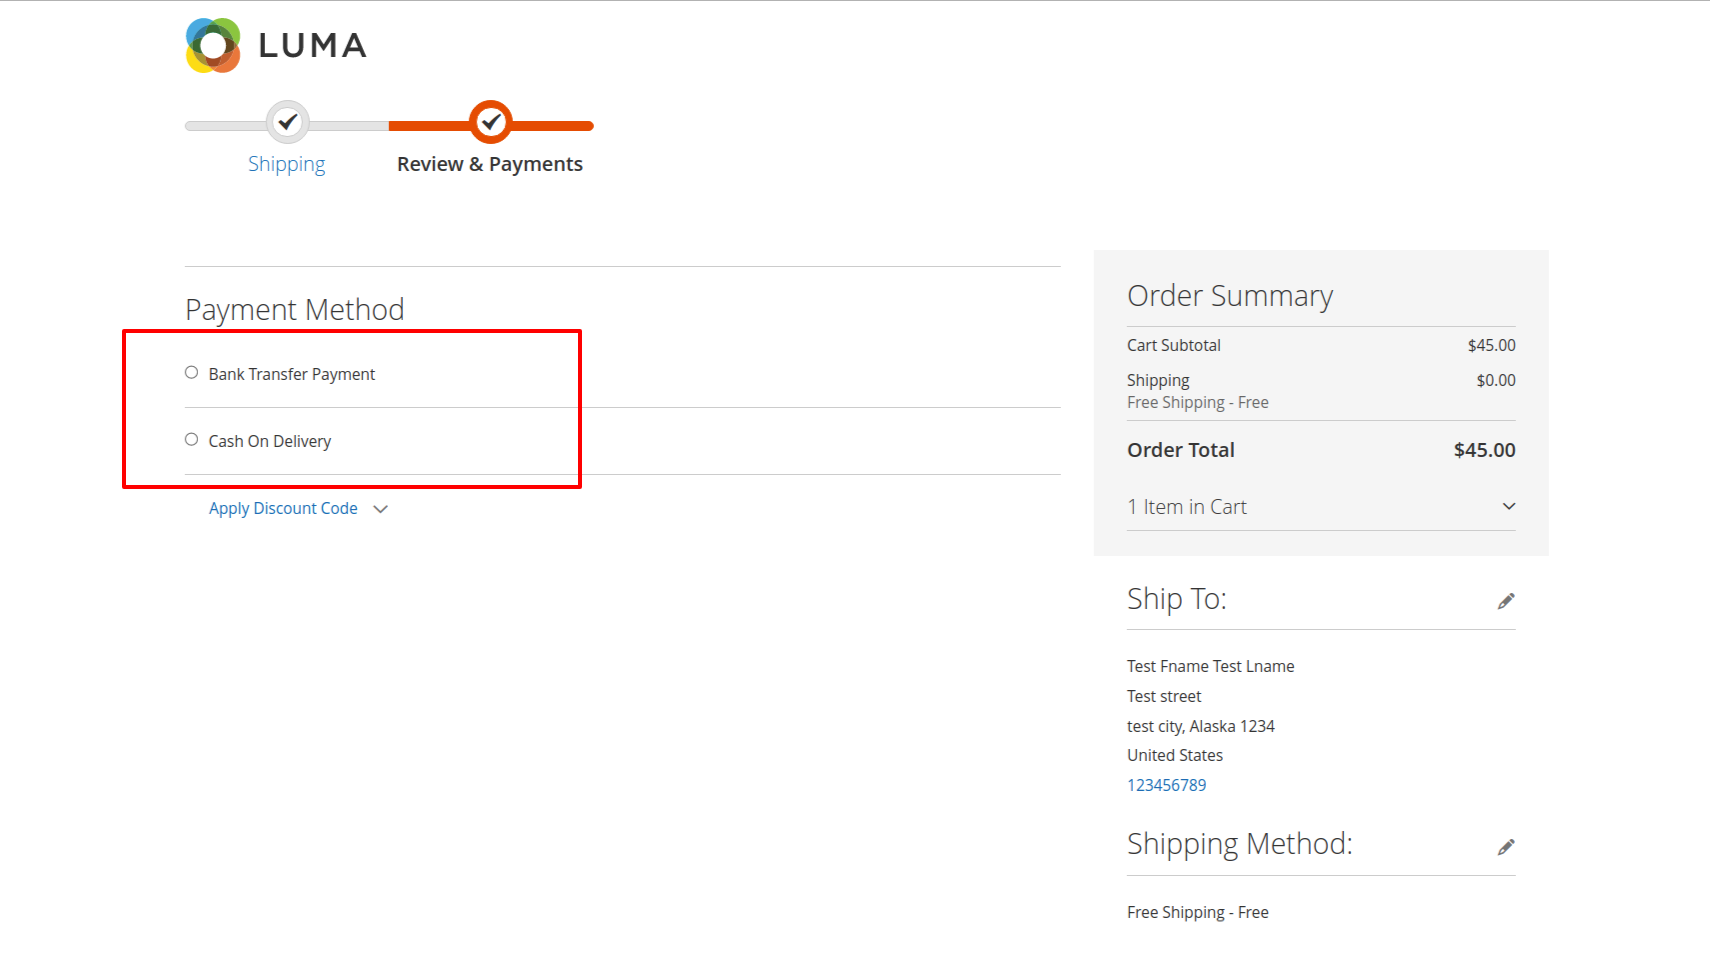Click the Order Total $45.00 amount
This screenshot has width=1710, height=956.
point(1484,450)
